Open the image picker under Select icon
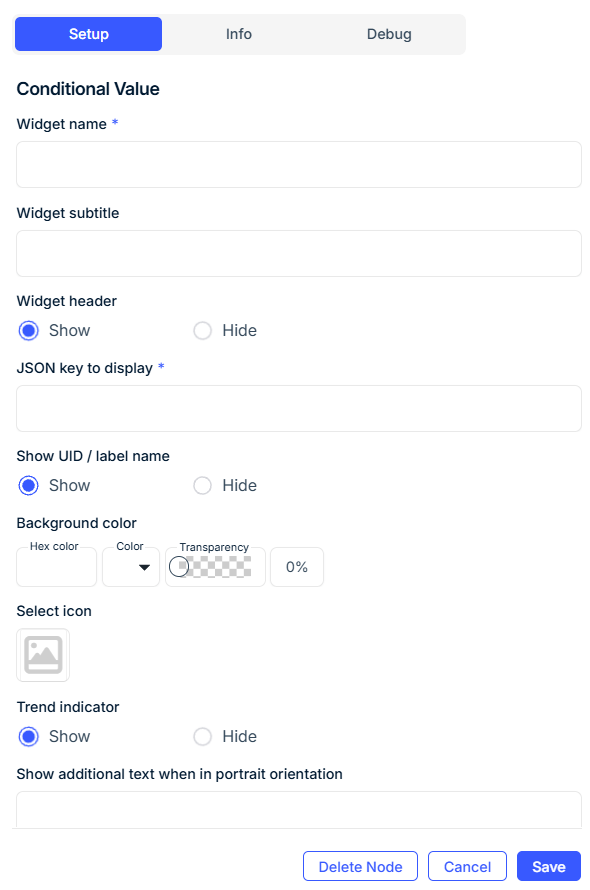This screenshot has width=590, height=890. (x=41, y=655)
